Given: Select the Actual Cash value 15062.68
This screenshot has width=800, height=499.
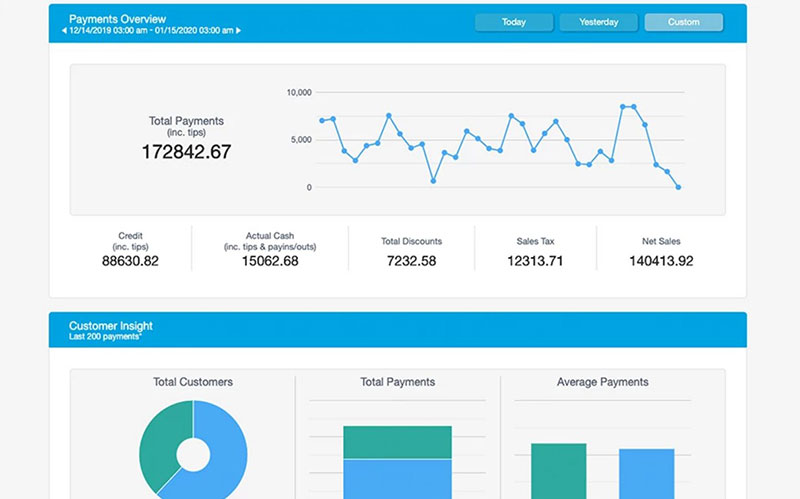Looking at the screenshot, I should point(270,261).
